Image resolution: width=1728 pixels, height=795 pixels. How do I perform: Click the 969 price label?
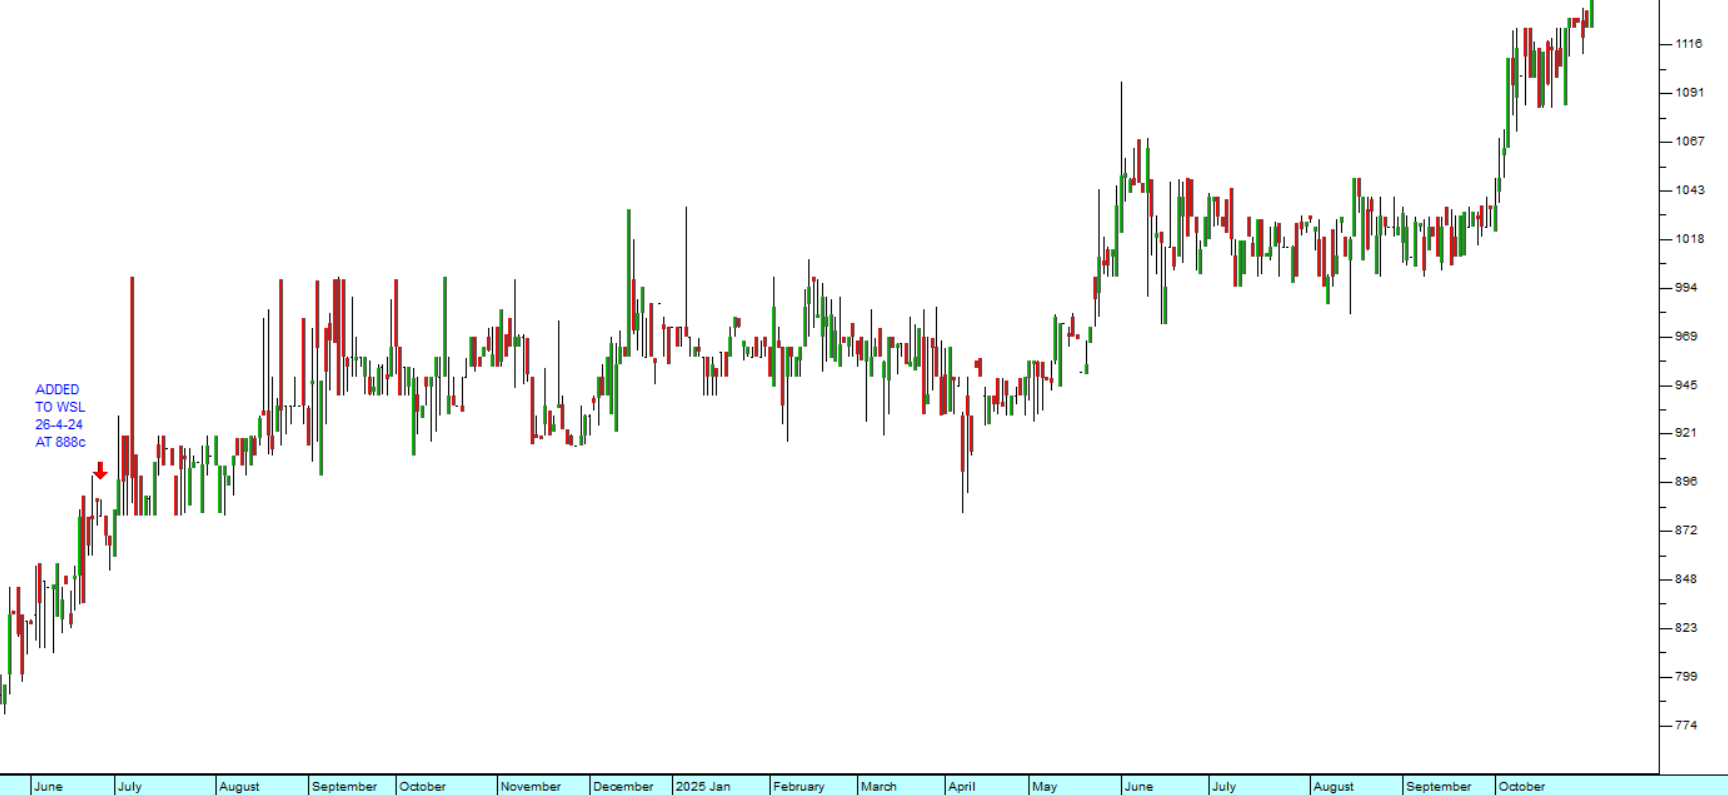click(1686, 336)
